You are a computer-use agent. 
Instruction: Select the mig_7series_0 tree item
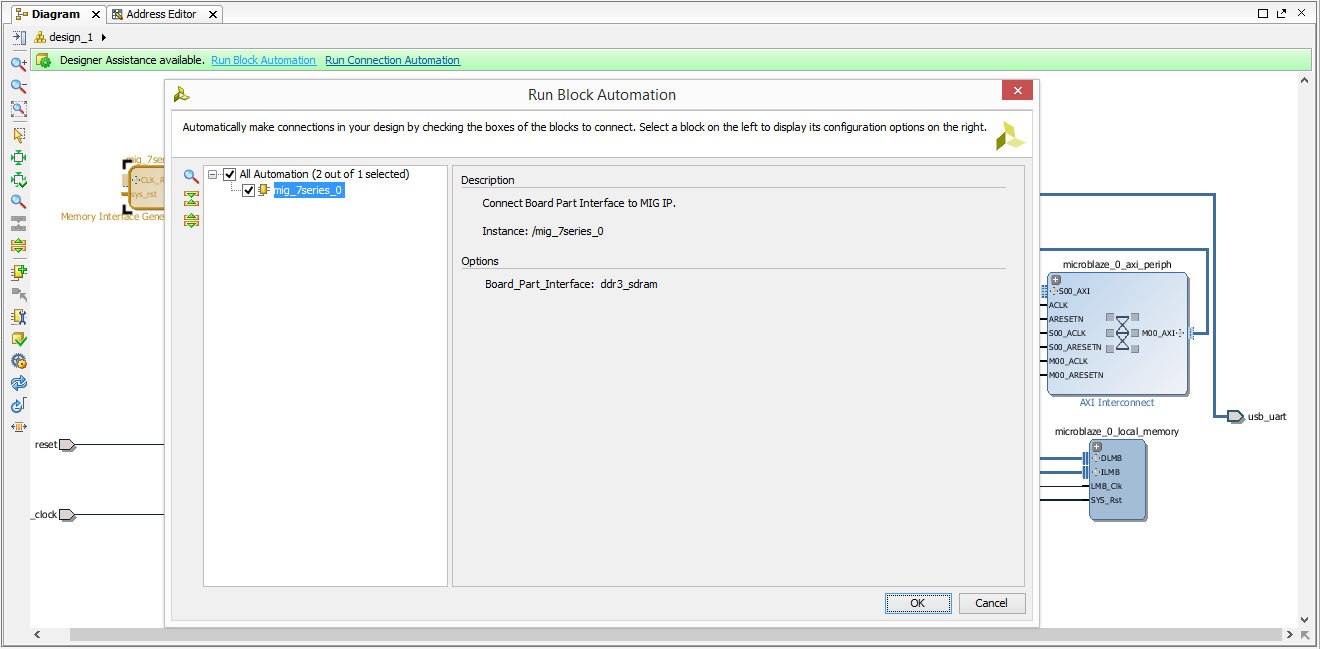309,190
